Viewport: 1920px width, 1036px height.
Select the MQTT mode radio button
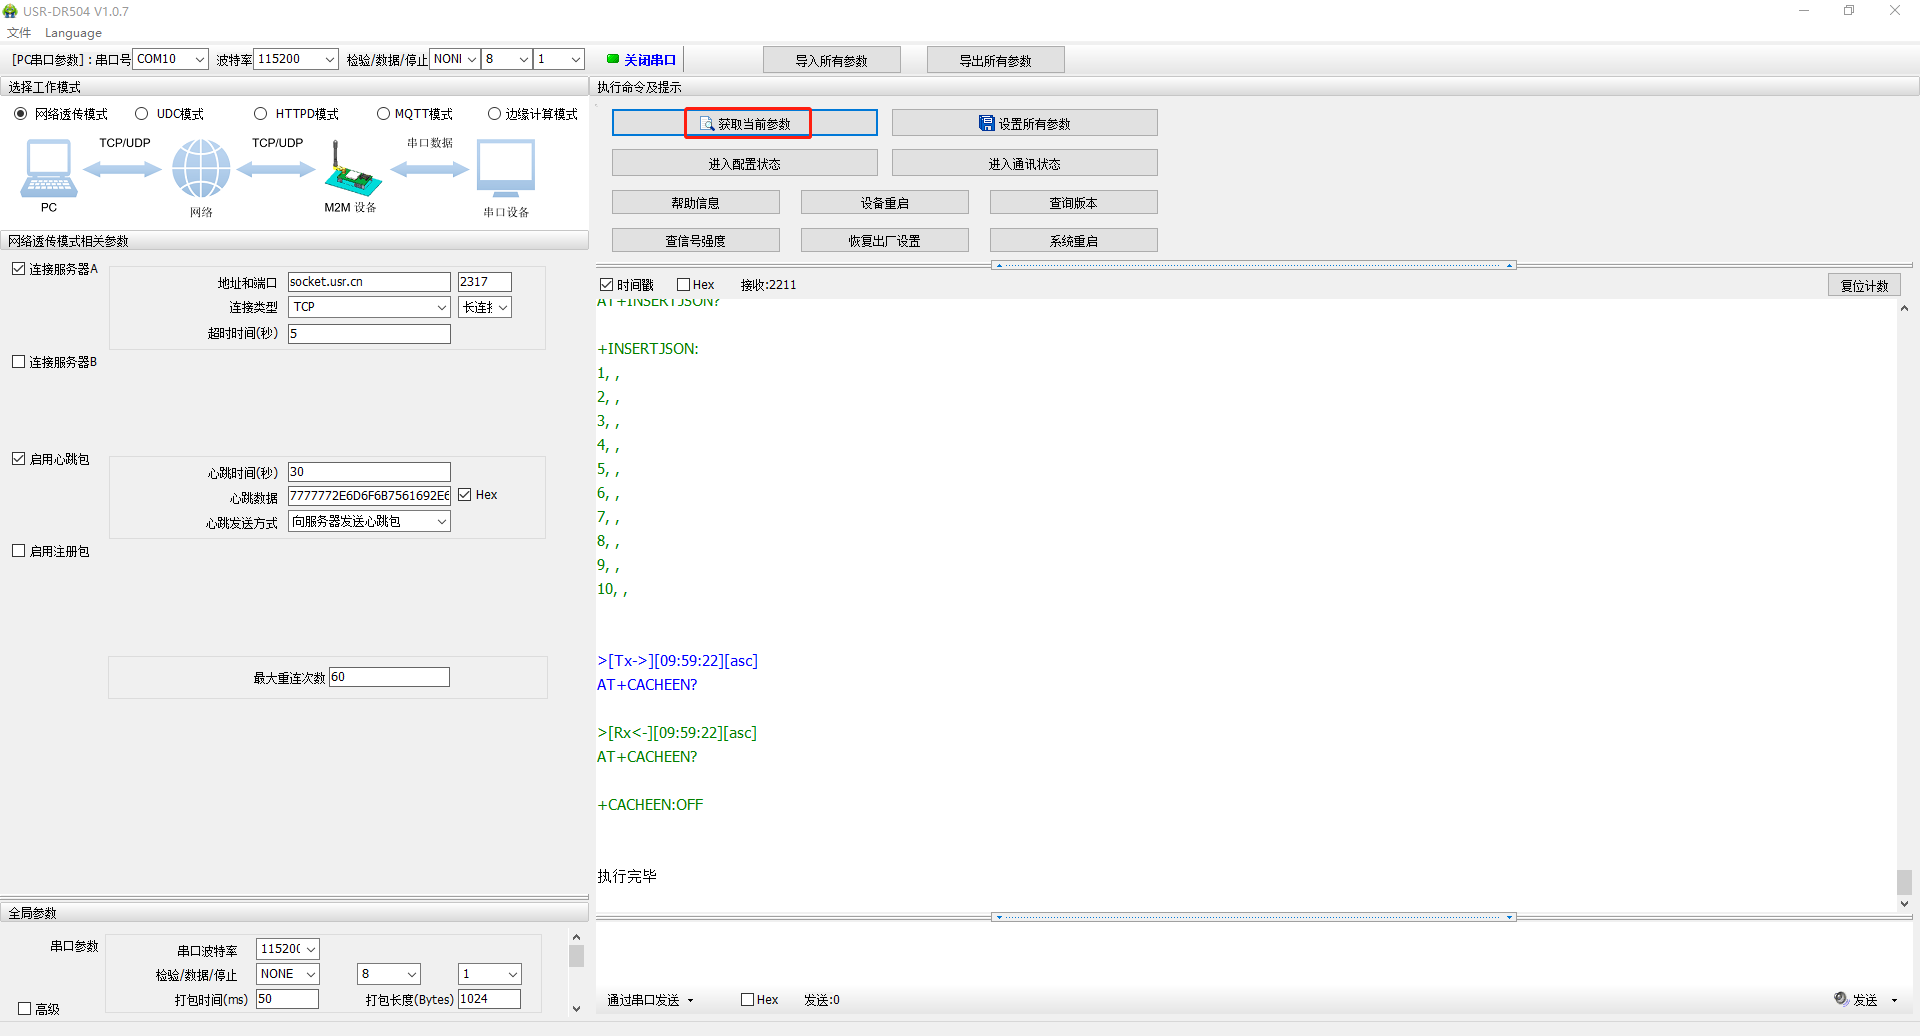point(383,114)
